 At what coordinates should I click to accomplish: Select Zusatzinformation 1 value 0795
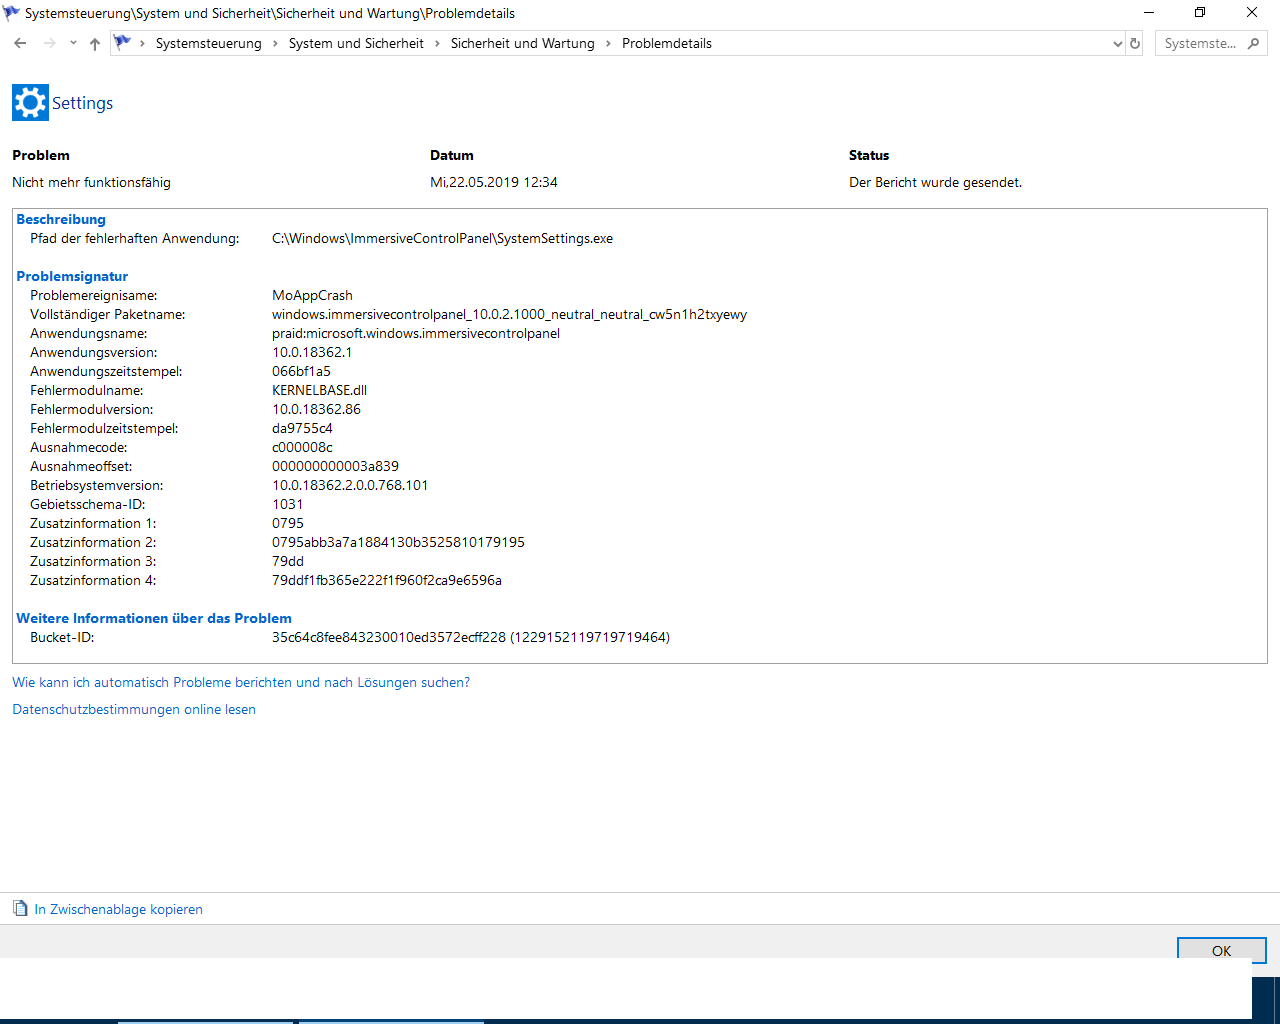(x=287, y=523)
